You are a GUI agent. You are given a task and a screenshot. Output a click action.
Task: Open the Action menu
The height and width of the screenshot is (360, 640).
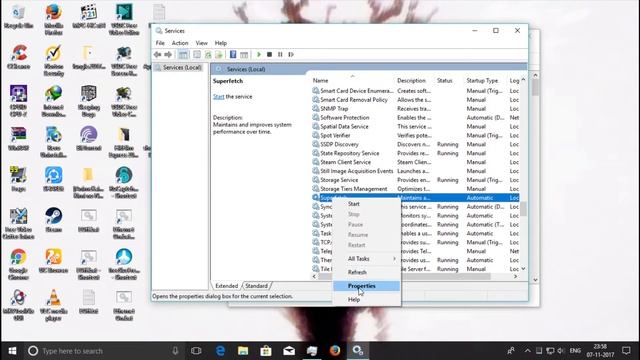click(x=180, y=43)
